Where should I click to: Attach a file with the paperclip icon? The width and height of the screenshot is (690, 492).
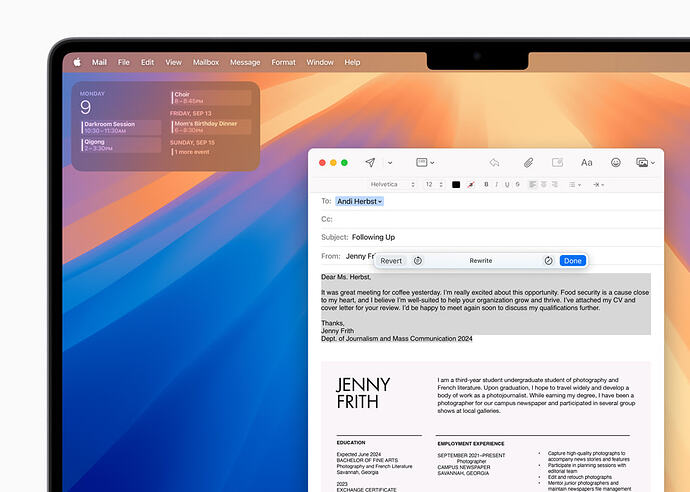tap(528, 163)
